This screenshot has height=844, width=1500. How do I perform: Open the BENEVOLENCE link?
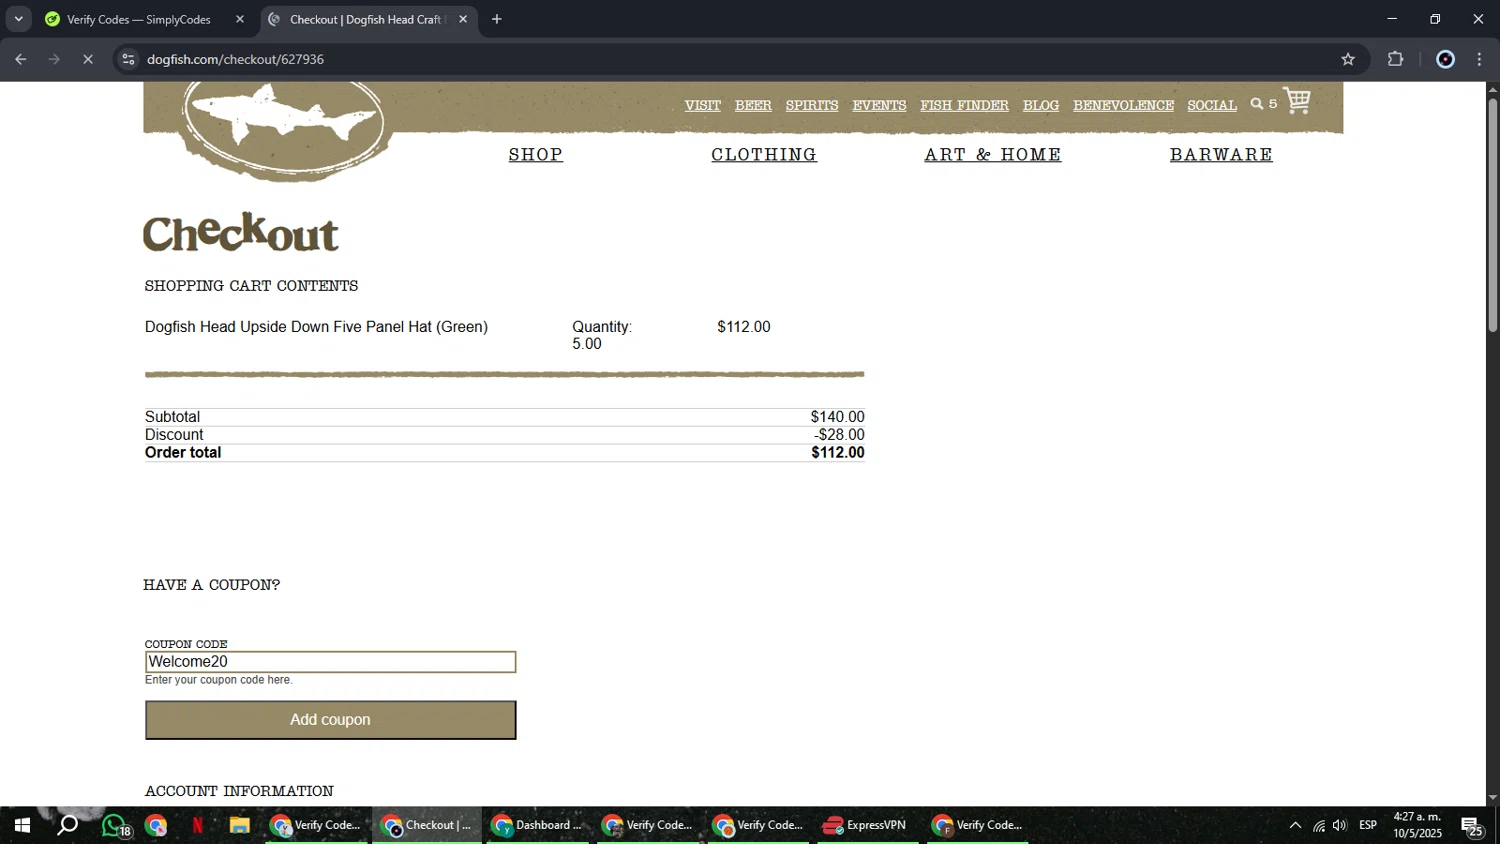(1123, 105)
